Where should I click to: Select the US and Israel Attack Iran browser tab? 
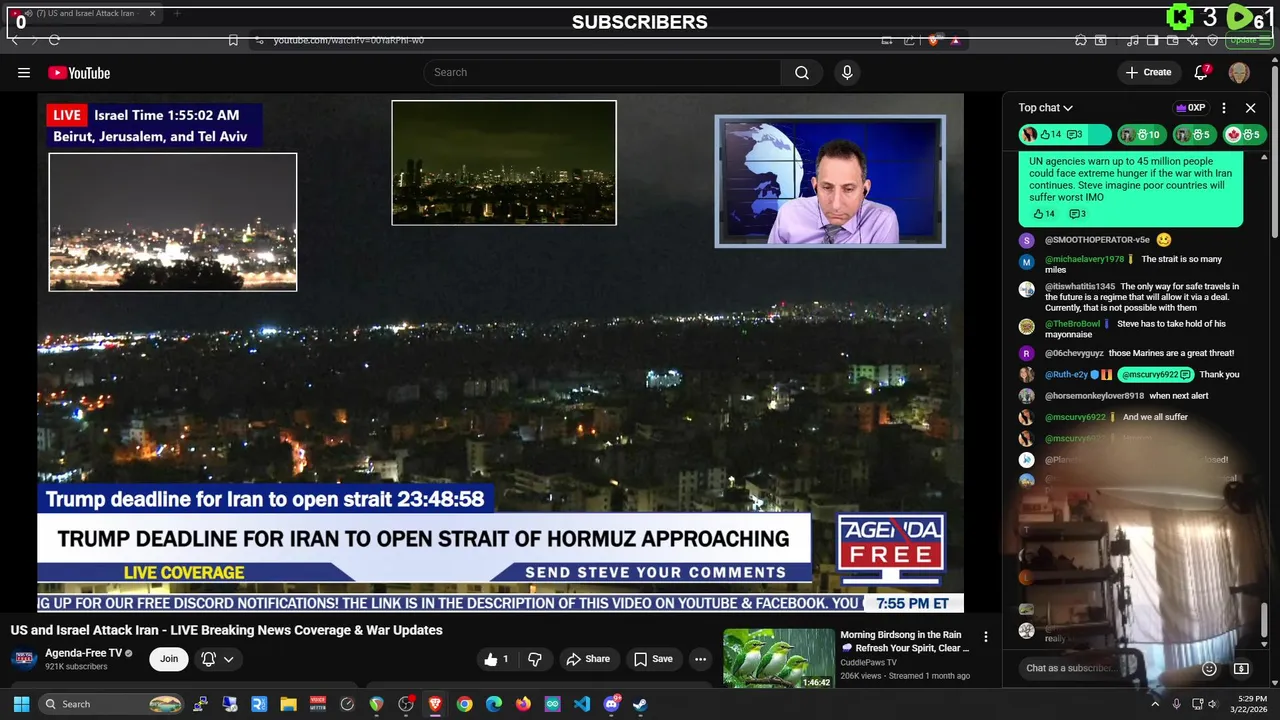(x=84, y=14)
